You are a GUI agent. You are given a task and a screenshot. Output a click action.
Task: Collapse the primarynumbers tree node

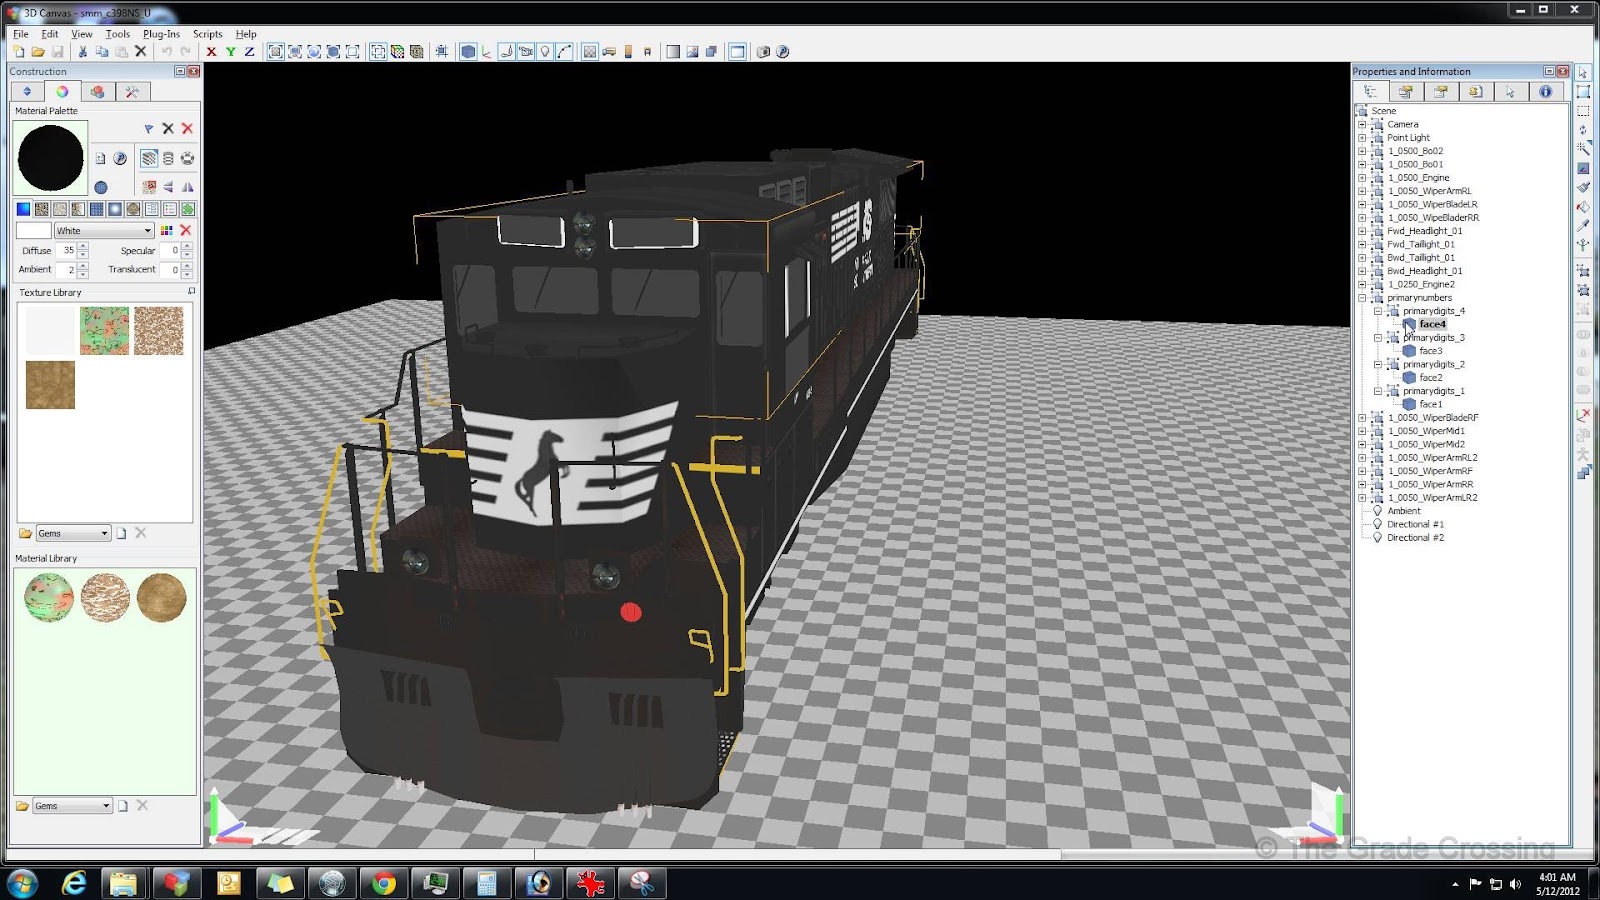1361,298
